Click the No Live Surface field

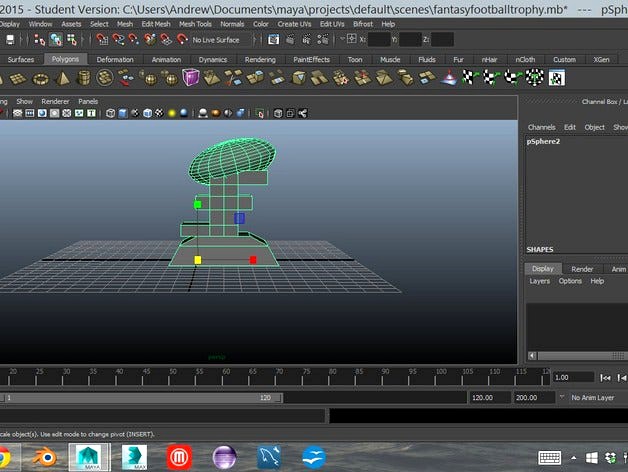pyautogui.click(x=215, y=40)
